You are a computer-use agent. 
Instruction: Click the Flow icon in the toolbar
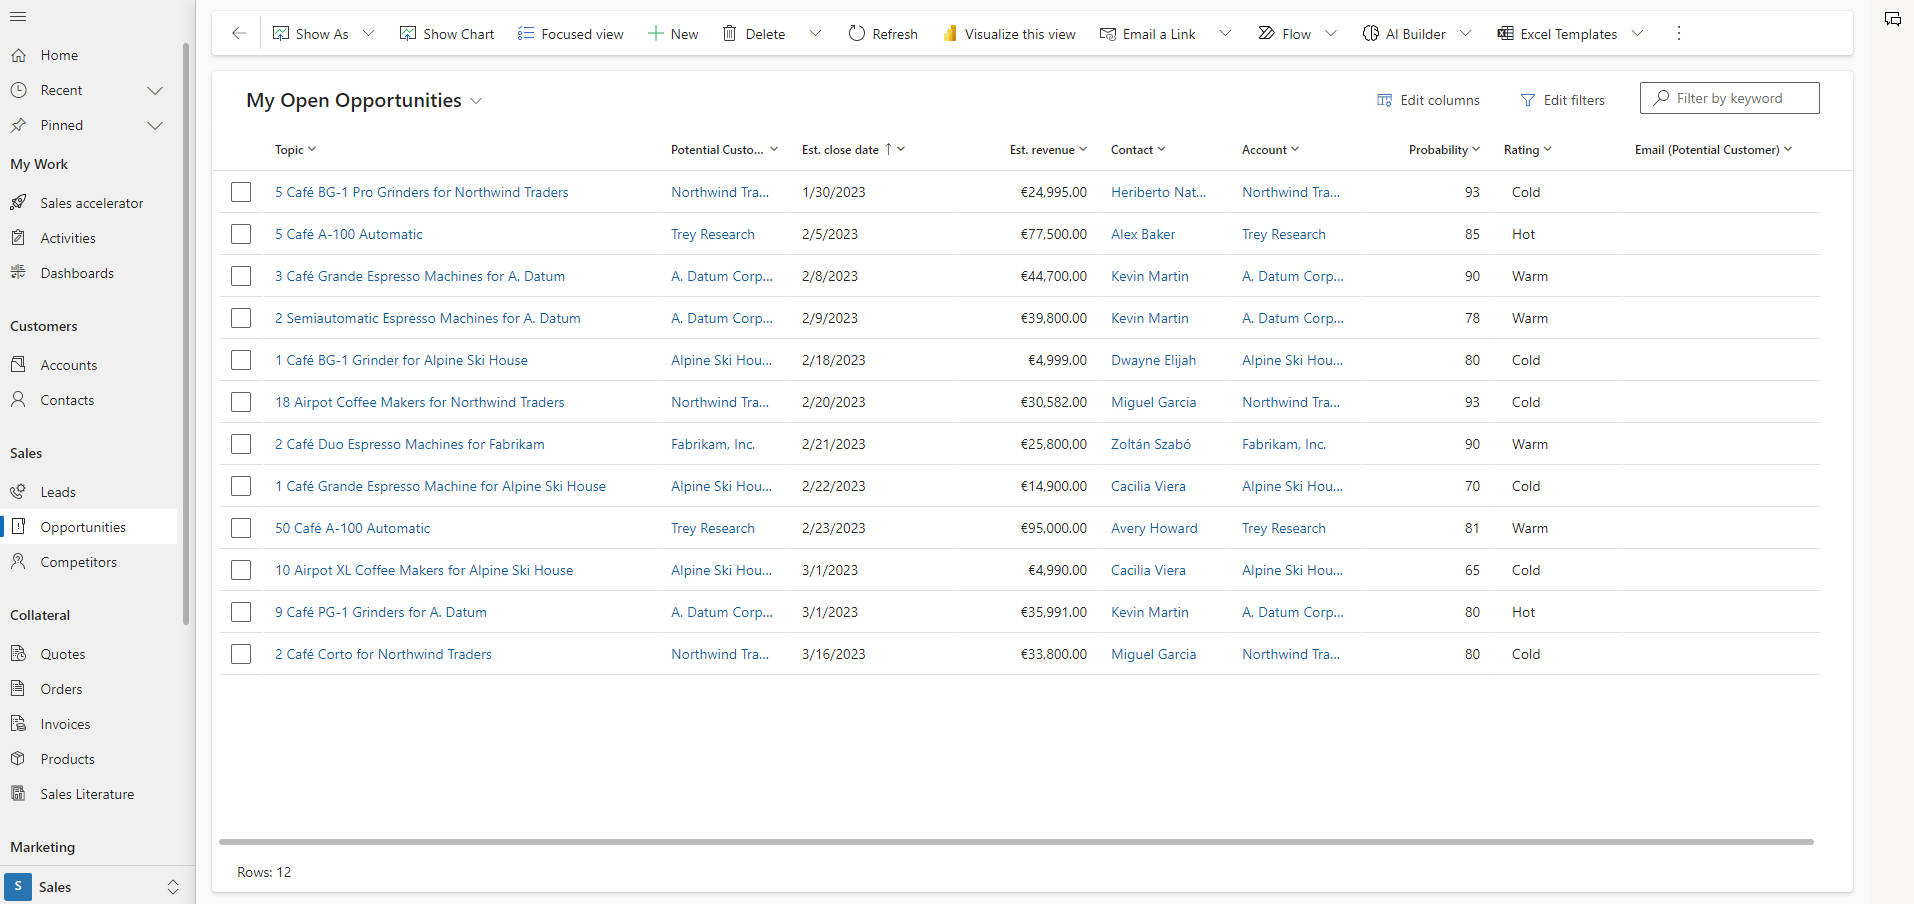click(x=1266, y=33)
